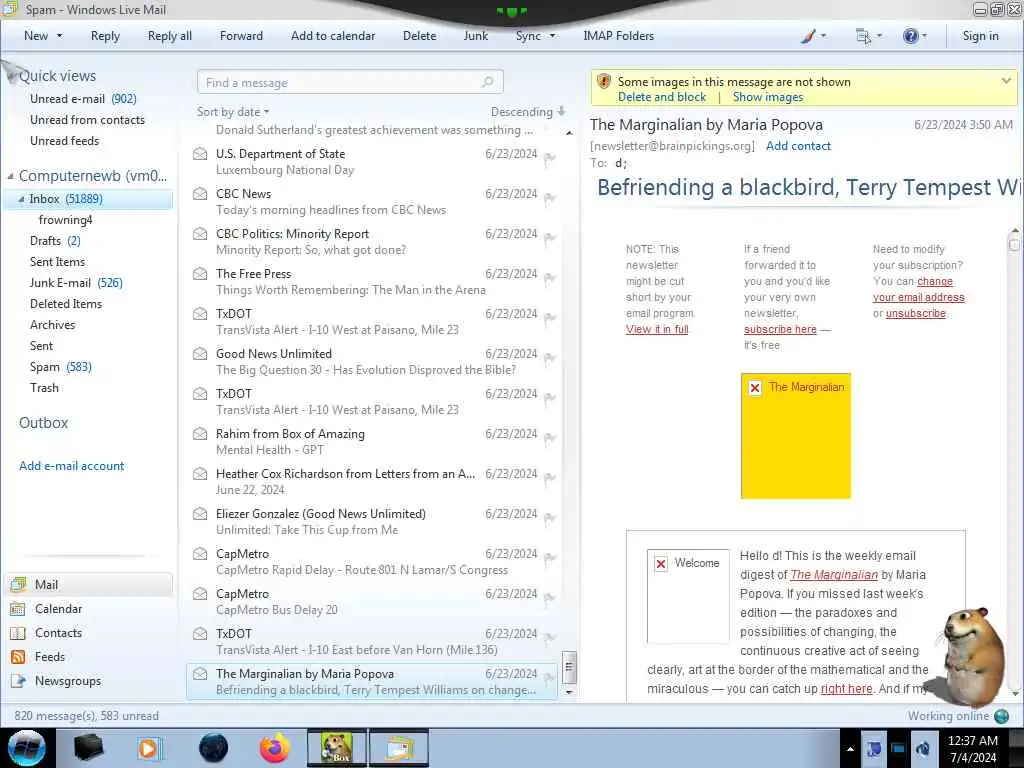Click Add contact link
The width and height of the screenshot is (1024, 768).
click(x=798, y=146)
